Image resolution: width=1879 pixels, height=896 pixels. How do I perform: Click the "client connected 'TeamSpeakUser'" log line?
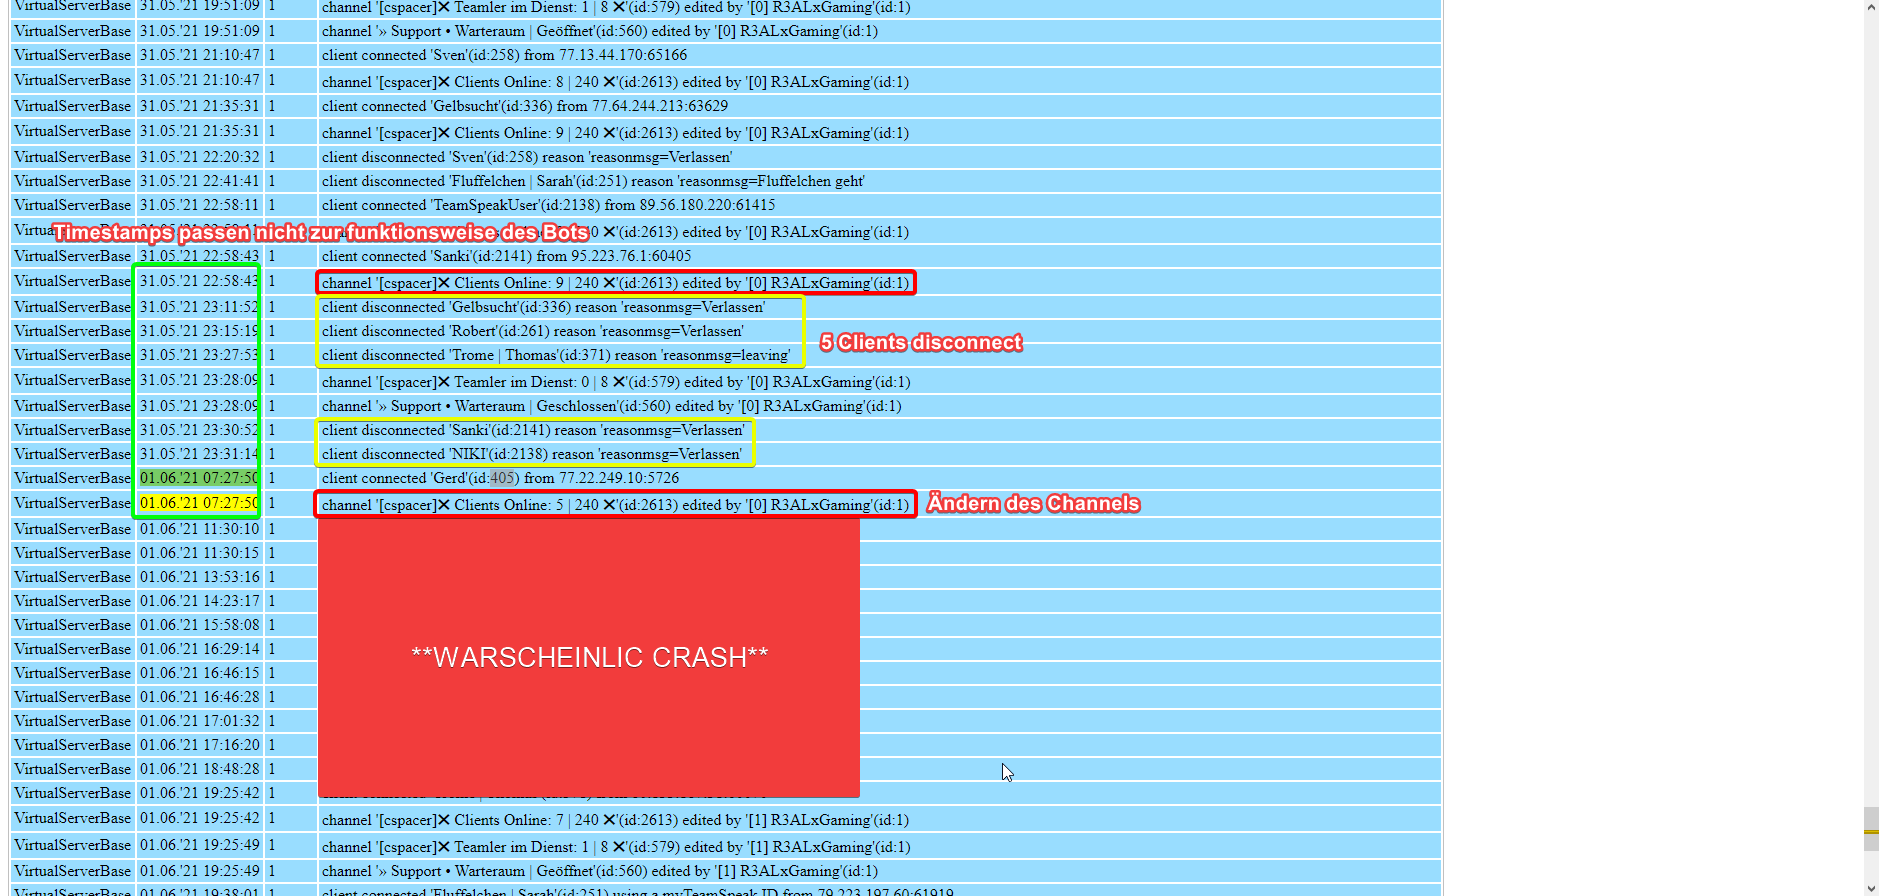[x=548, y=205]
